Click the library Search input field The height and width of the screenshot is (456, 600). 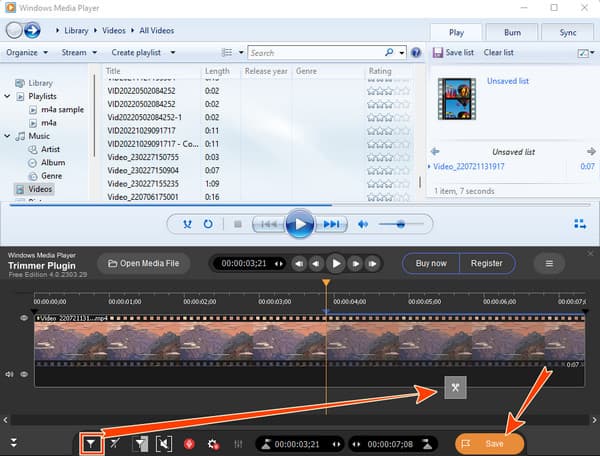[315, 52]
